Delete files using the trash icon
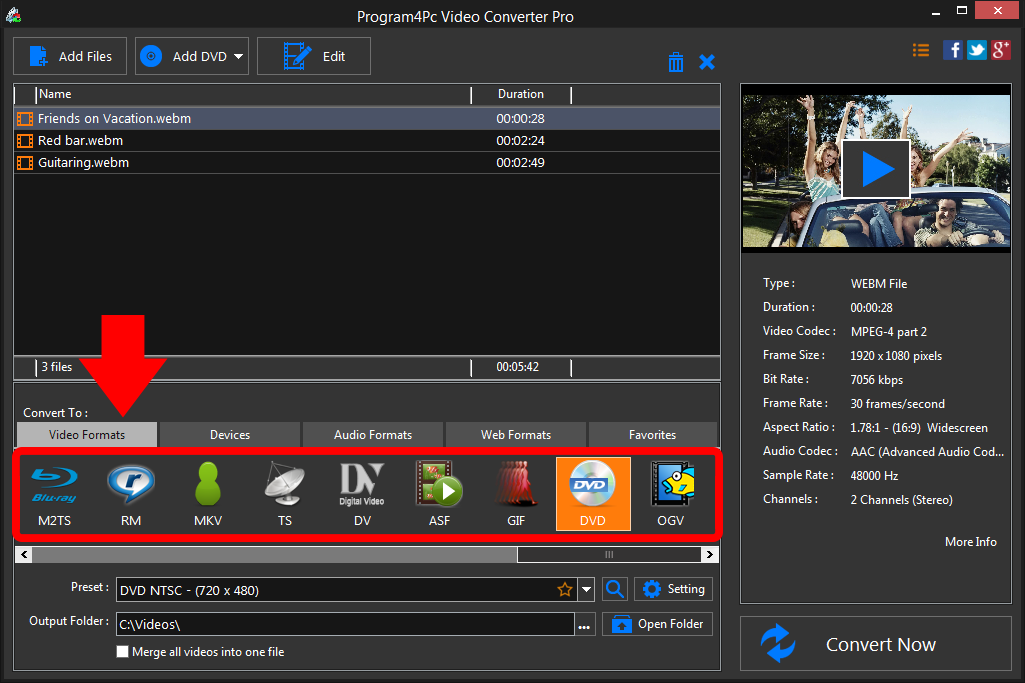Viewport: 1025px width, 683px height. [676, 61]
